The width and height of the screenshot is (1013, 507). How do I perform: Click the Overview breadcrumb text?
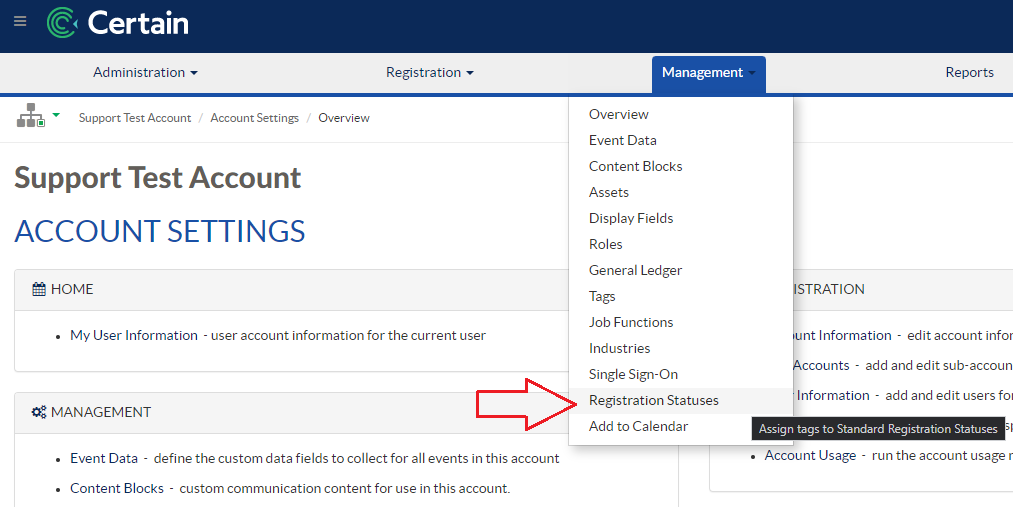pyautogui.click(x=344, y=118)
